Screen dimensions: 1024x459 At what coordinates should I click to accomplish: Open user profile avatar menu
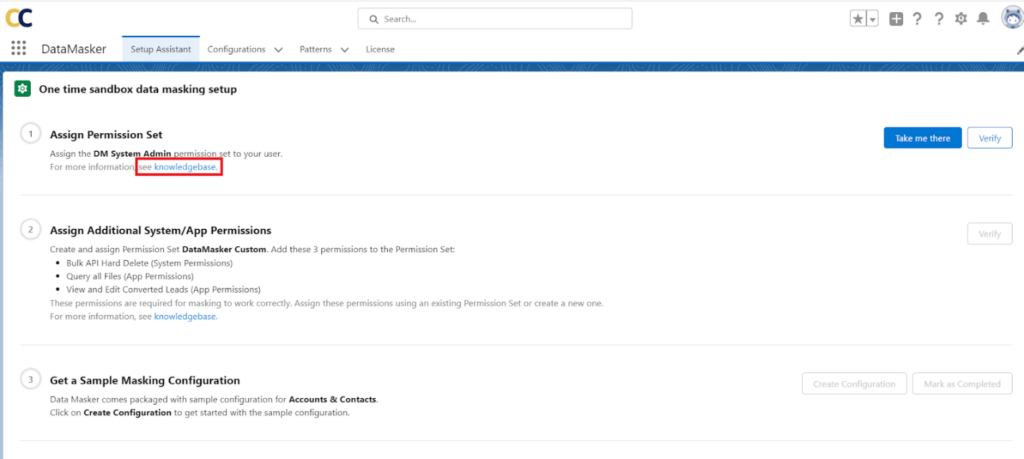click(1009, 18)
